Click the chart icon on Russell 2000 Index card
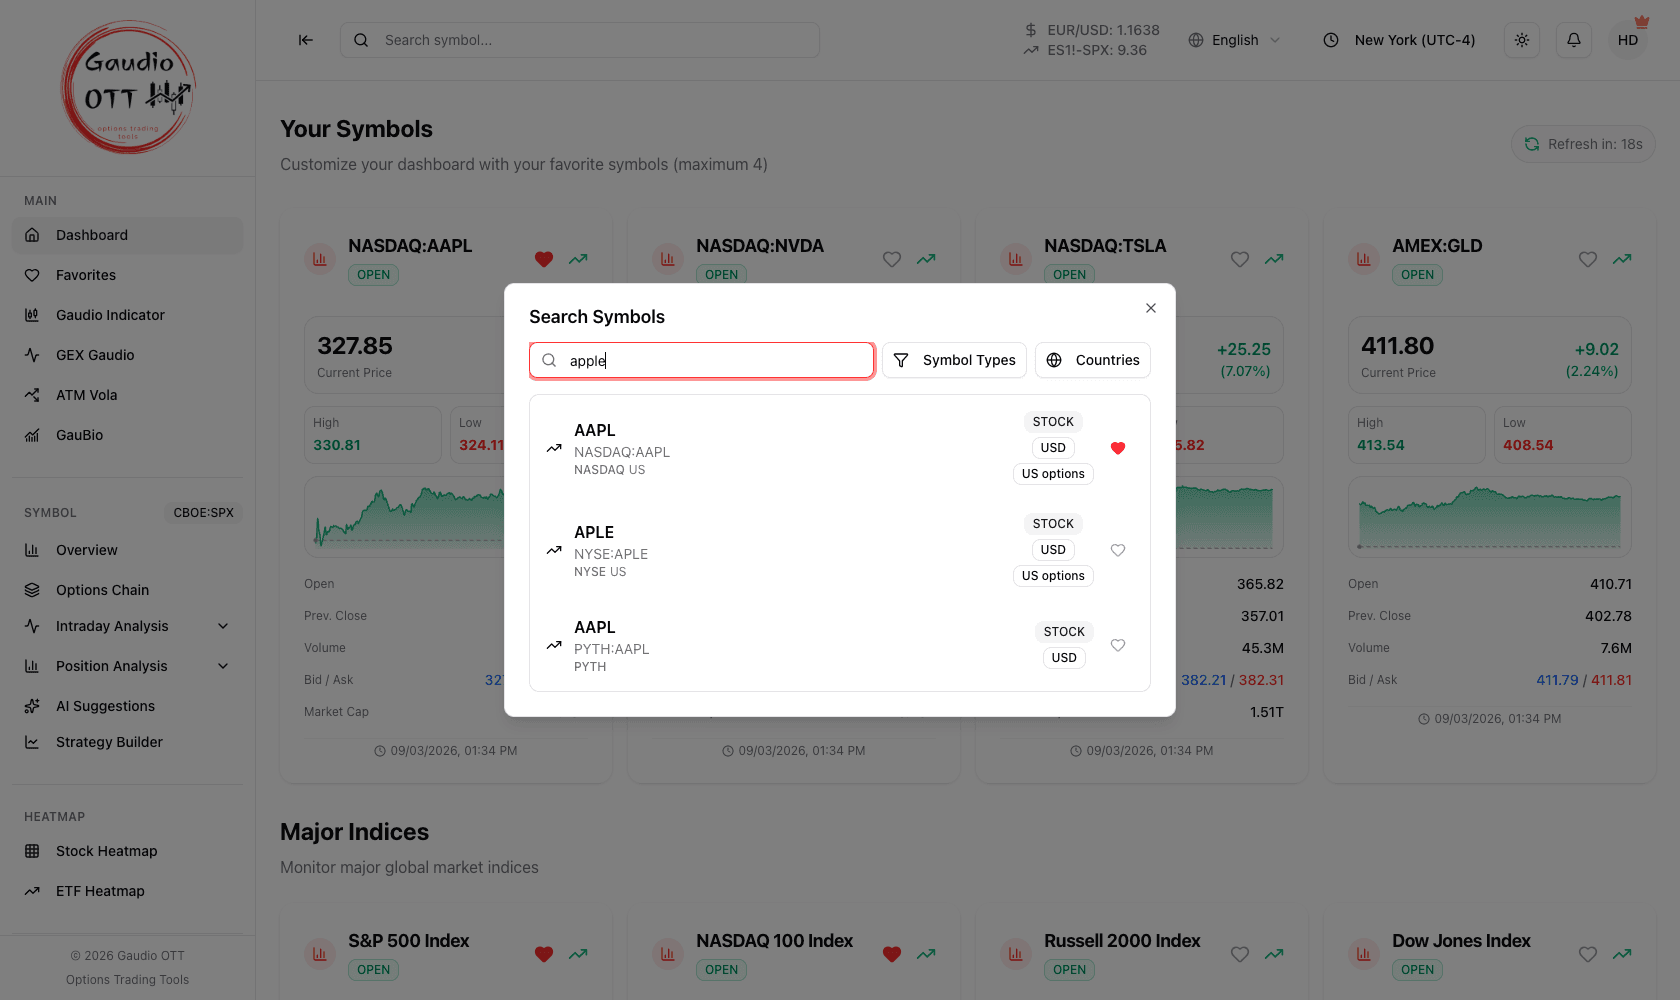This screenshot has height=1000, width=1680. point(1016,954)
